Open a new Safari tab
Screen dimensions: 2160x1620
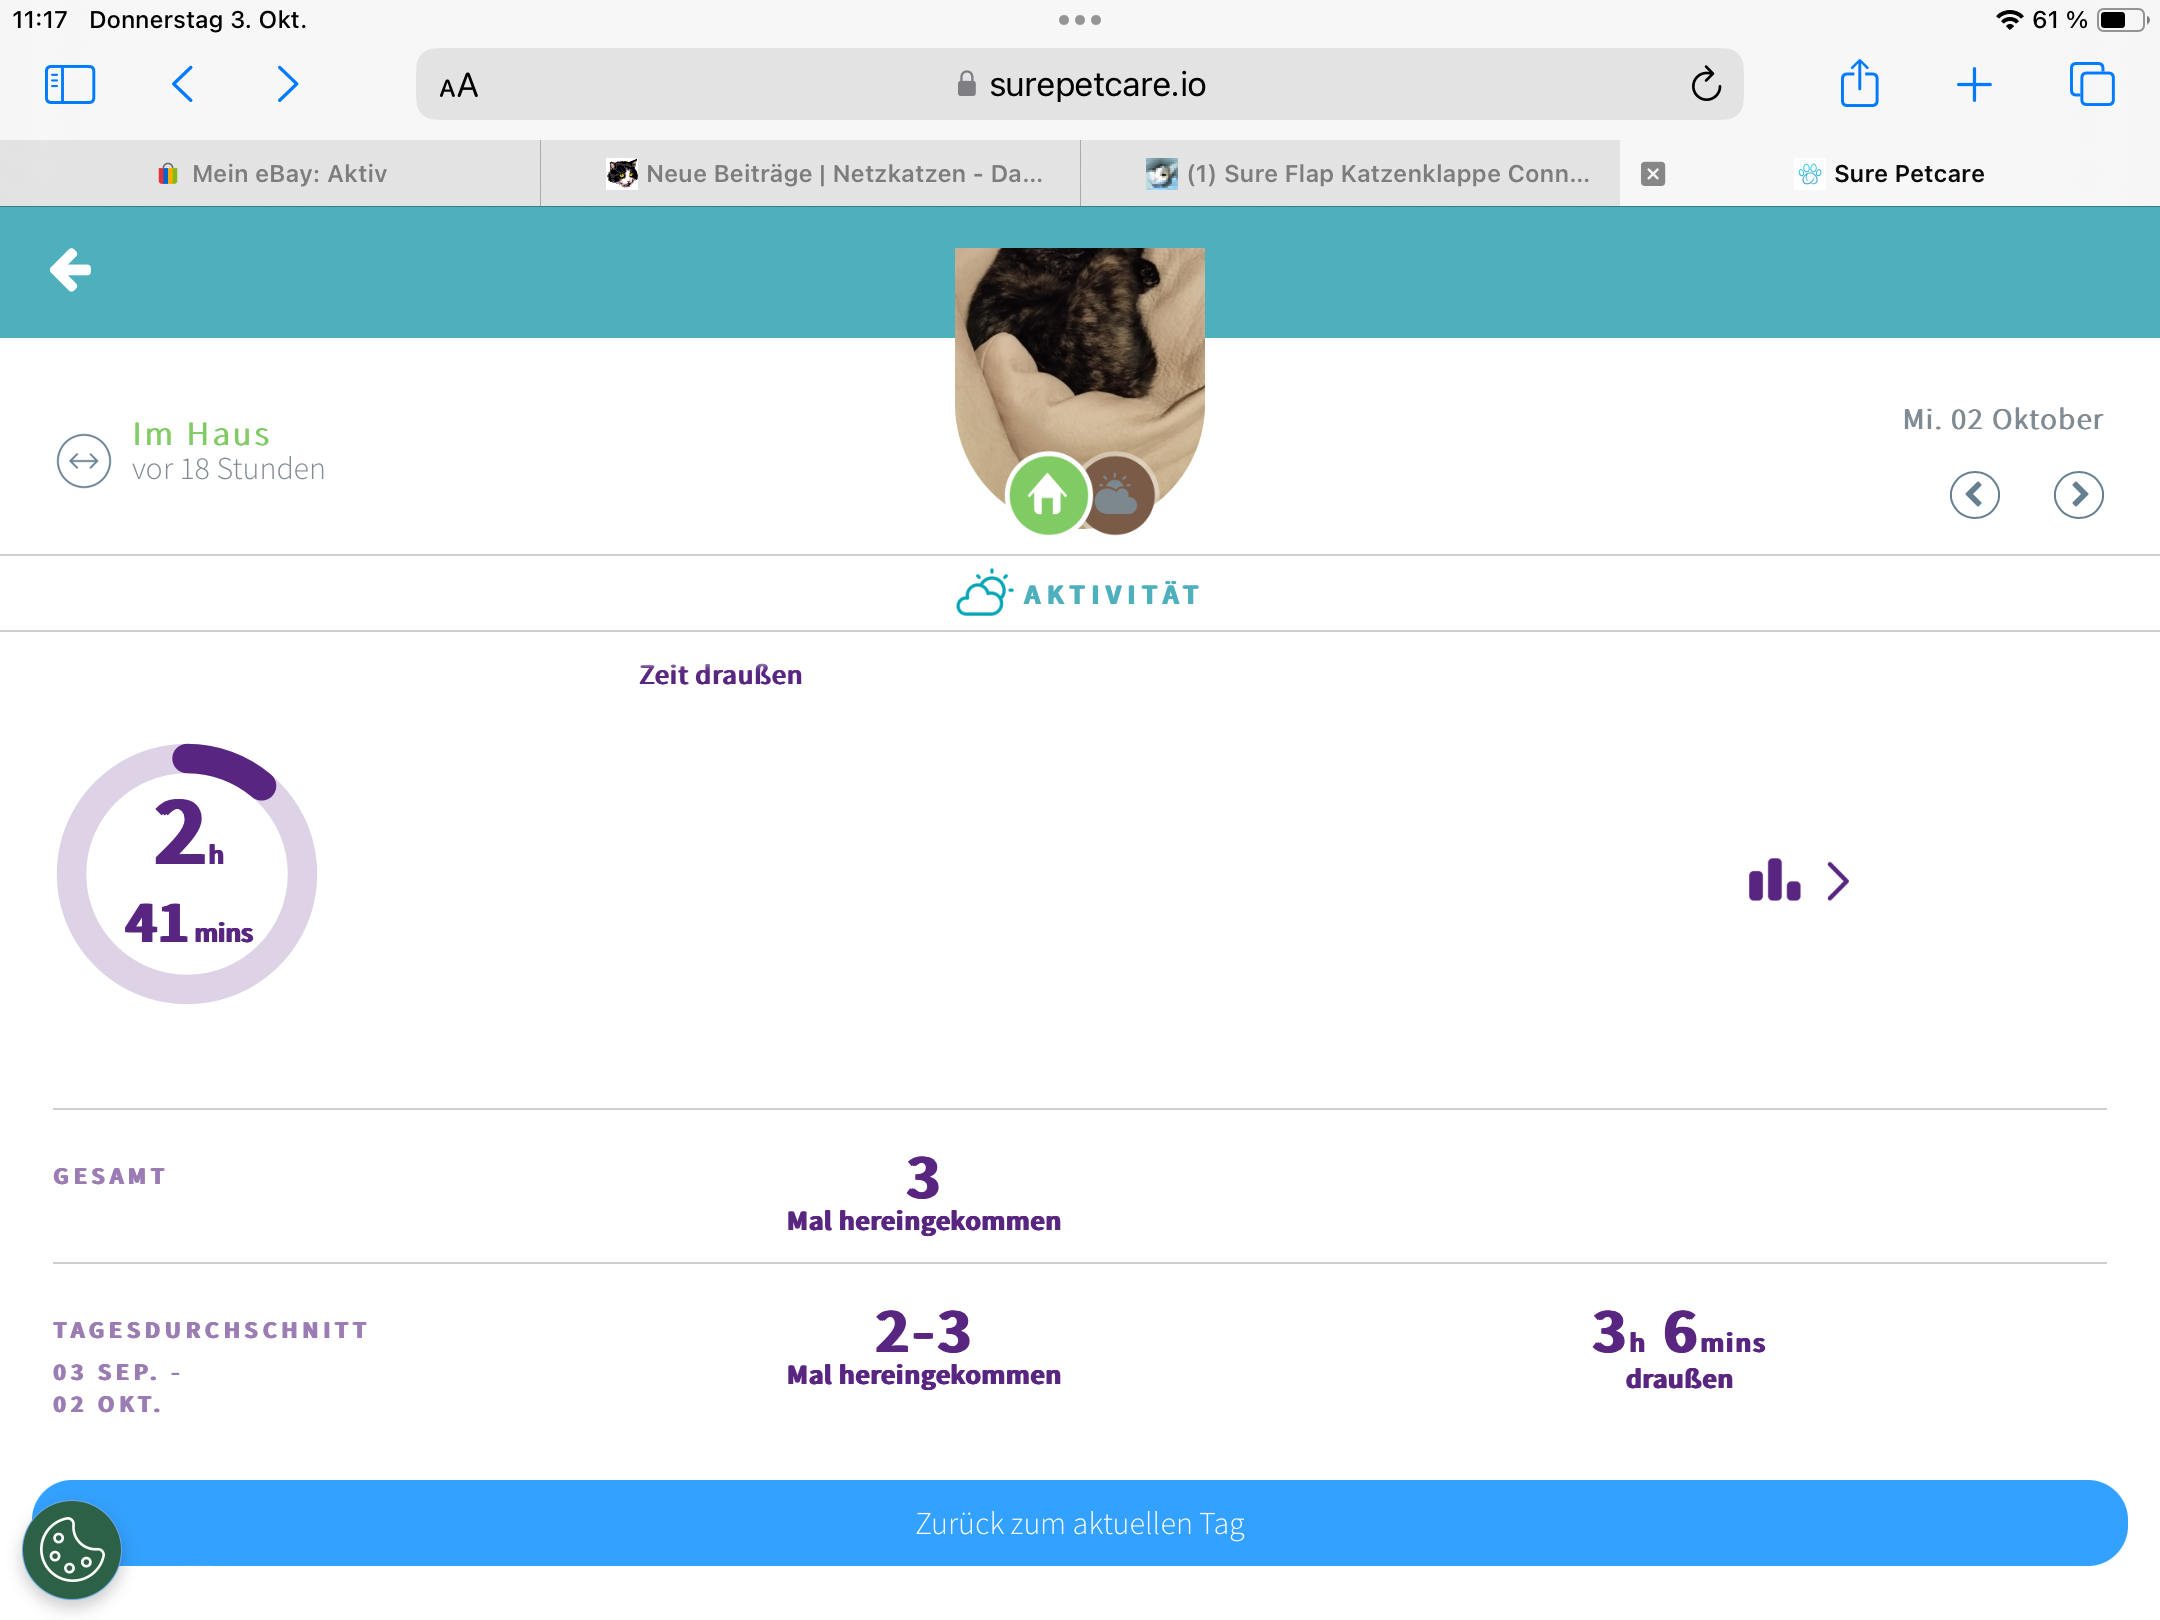[x=1974, y=85]
